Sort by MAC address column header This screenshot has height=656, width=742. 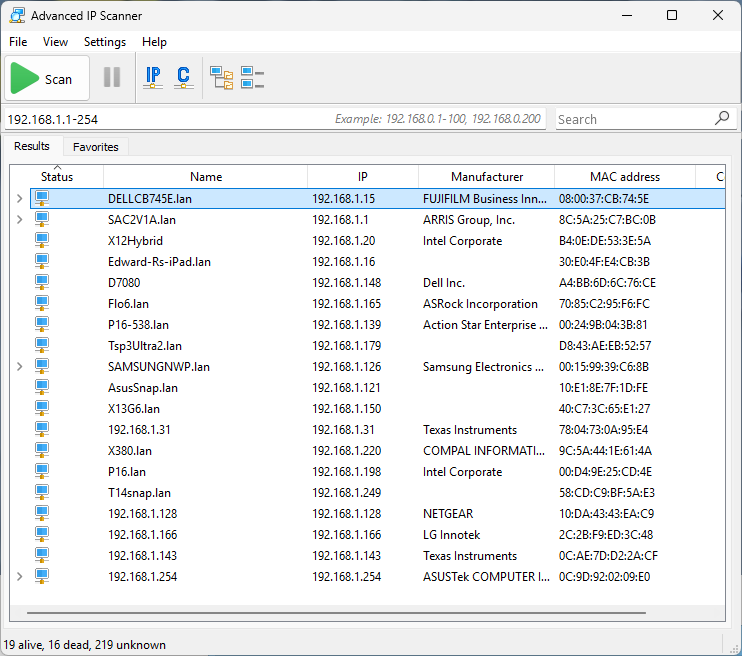coord(625,177)
